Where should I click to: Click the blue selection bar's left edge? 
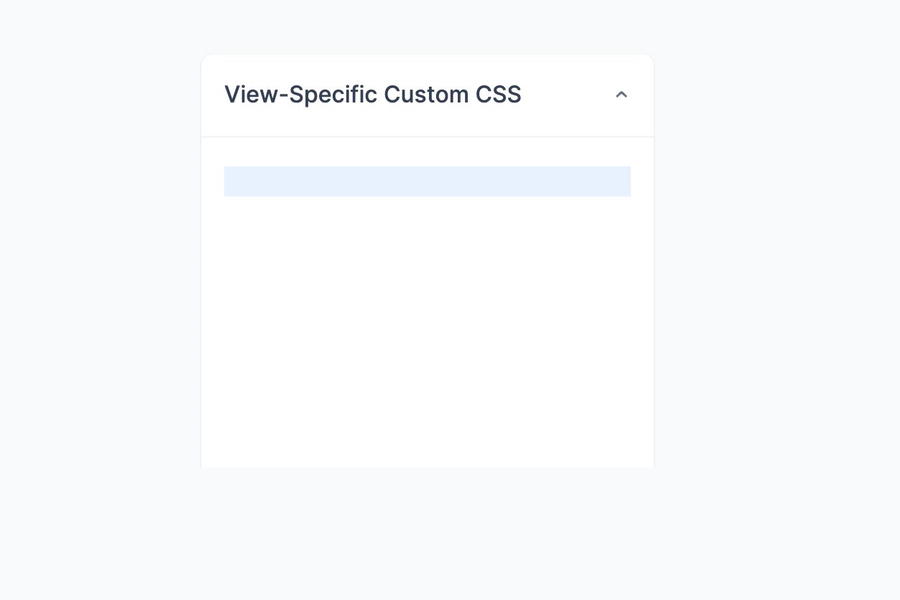tap(230, 181)
